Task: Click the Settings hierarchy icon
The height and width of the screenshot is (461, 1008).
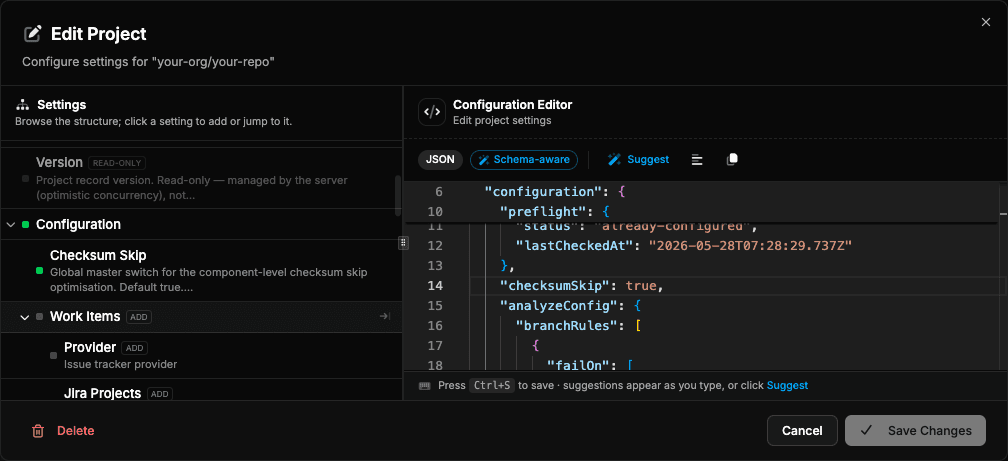Action: coord(22,105)
